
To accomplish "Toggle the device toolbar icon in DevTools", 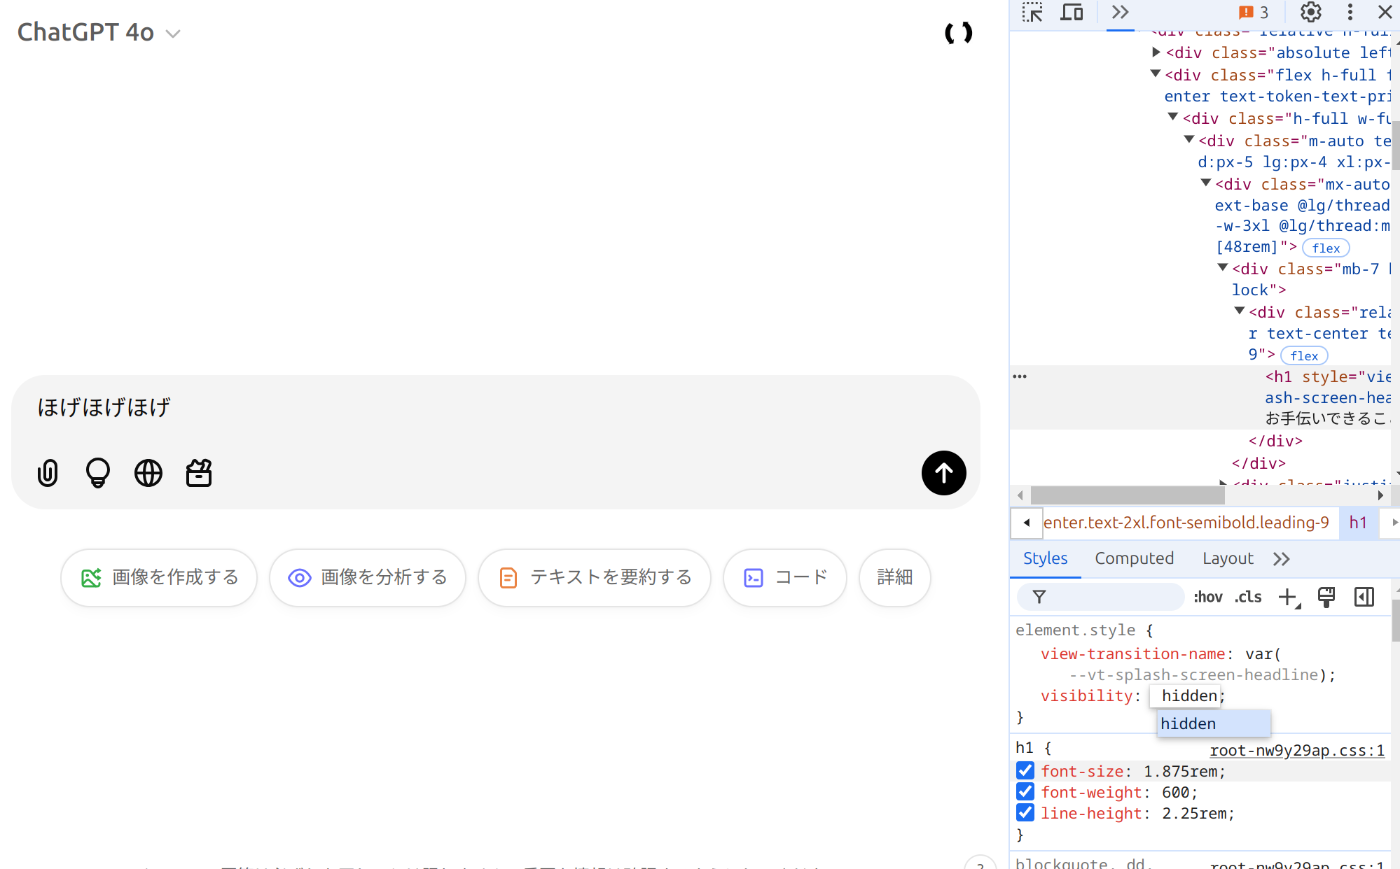I will coord(1072,12).
